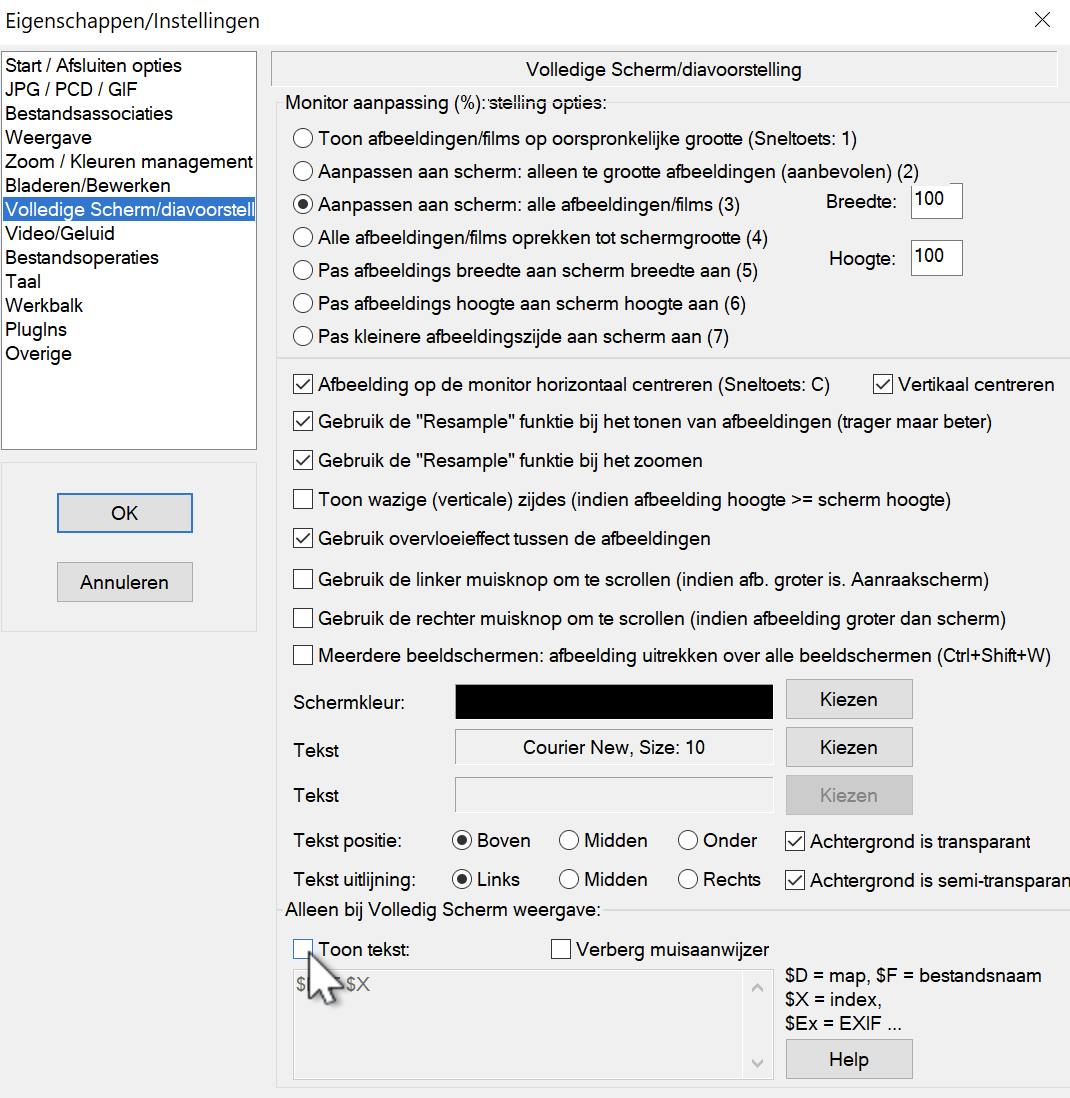Toggle Resample funktie bij het zoomen
Image resolution: width=1070 pixels, height=1098 pixels.
coord(303,461)
